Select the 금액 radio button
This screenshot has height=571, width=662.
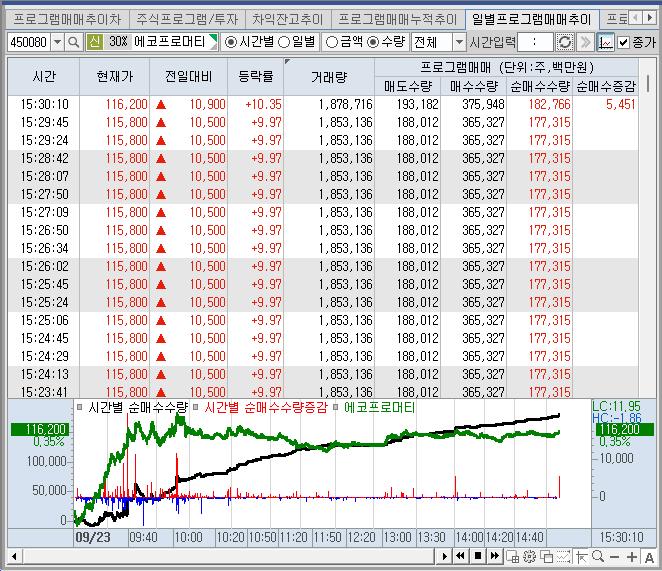[332, 42]
